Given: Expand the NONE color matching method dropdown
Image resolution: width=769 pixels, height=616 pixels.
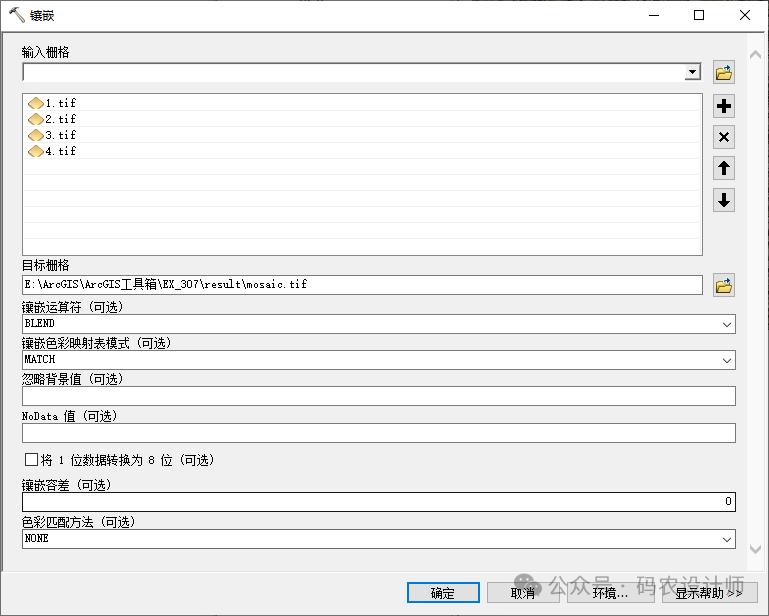Looking at the screenshot, I should pos(726,539).
